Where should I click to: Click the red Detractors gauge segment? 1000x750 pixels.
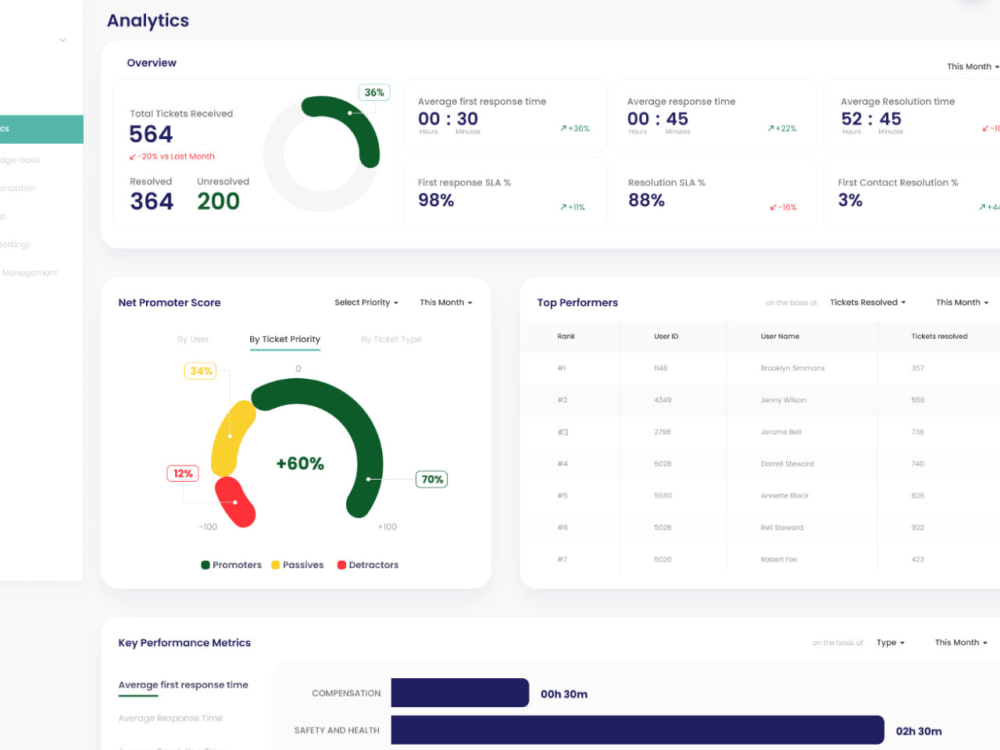click(235, 502)
